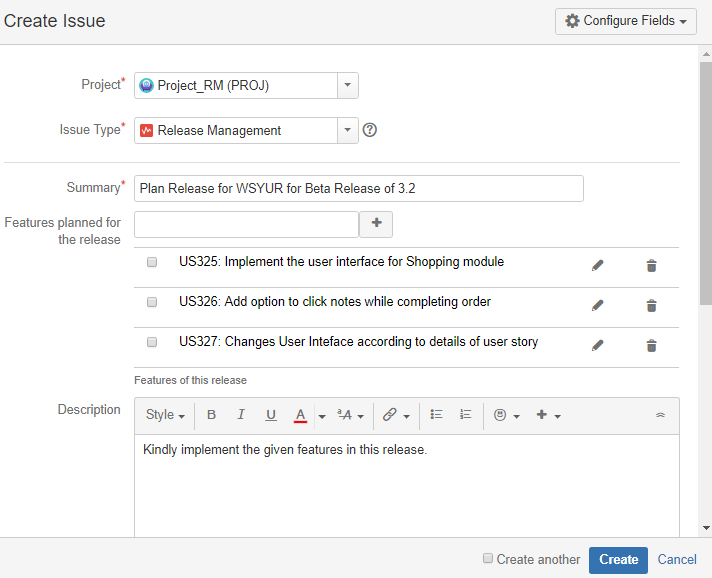Edit the US325 feature entry
The width and height of the screenshot is (712, 578).
point(598,265)
